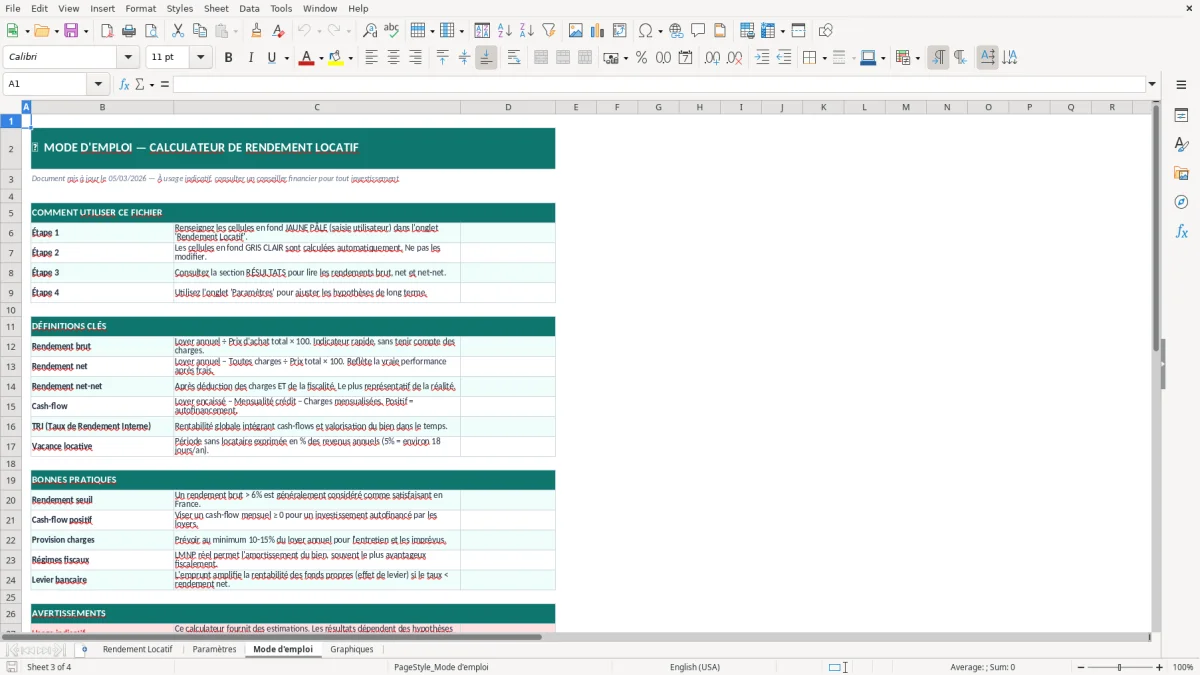The image size is (1200, 675).
Task: Open the font color dropdown arrow
Action: tap(320, 58)
